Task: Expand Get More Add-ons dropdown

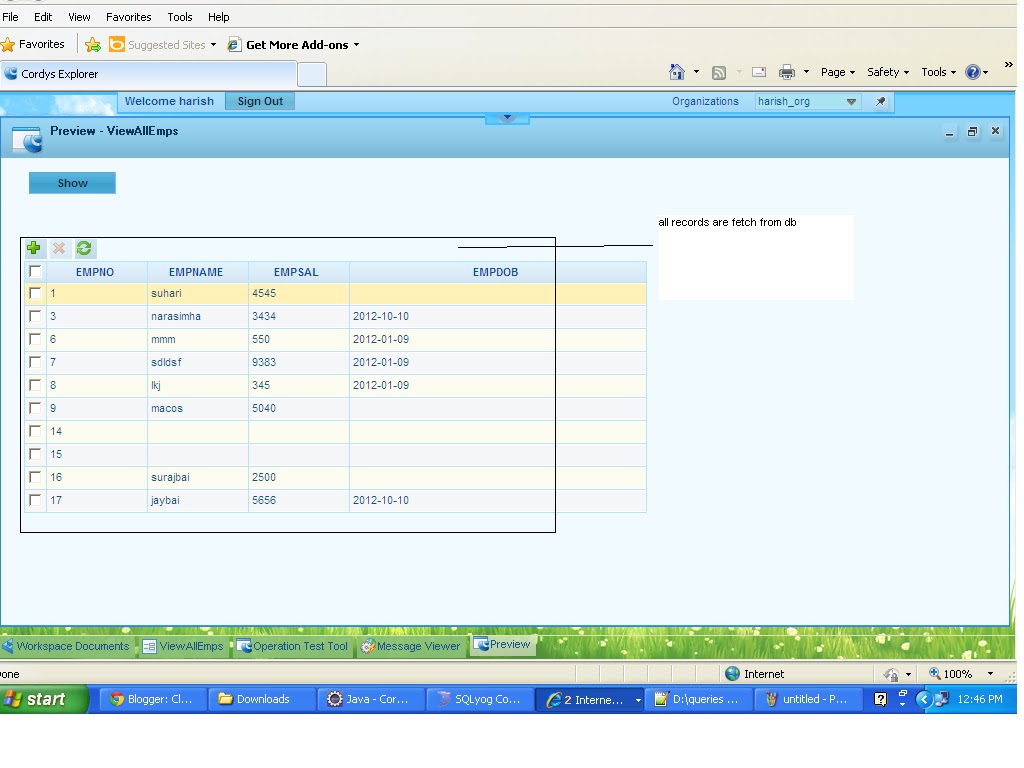Action: [356, 44]
